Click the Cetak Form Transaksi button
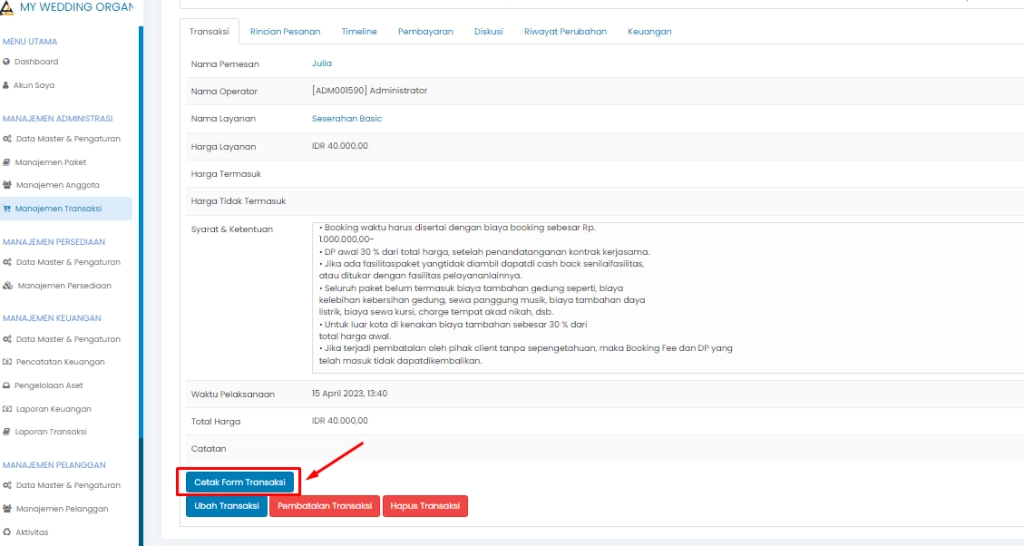This screenshot has height=546, width=1024. [x=240, y=482]
